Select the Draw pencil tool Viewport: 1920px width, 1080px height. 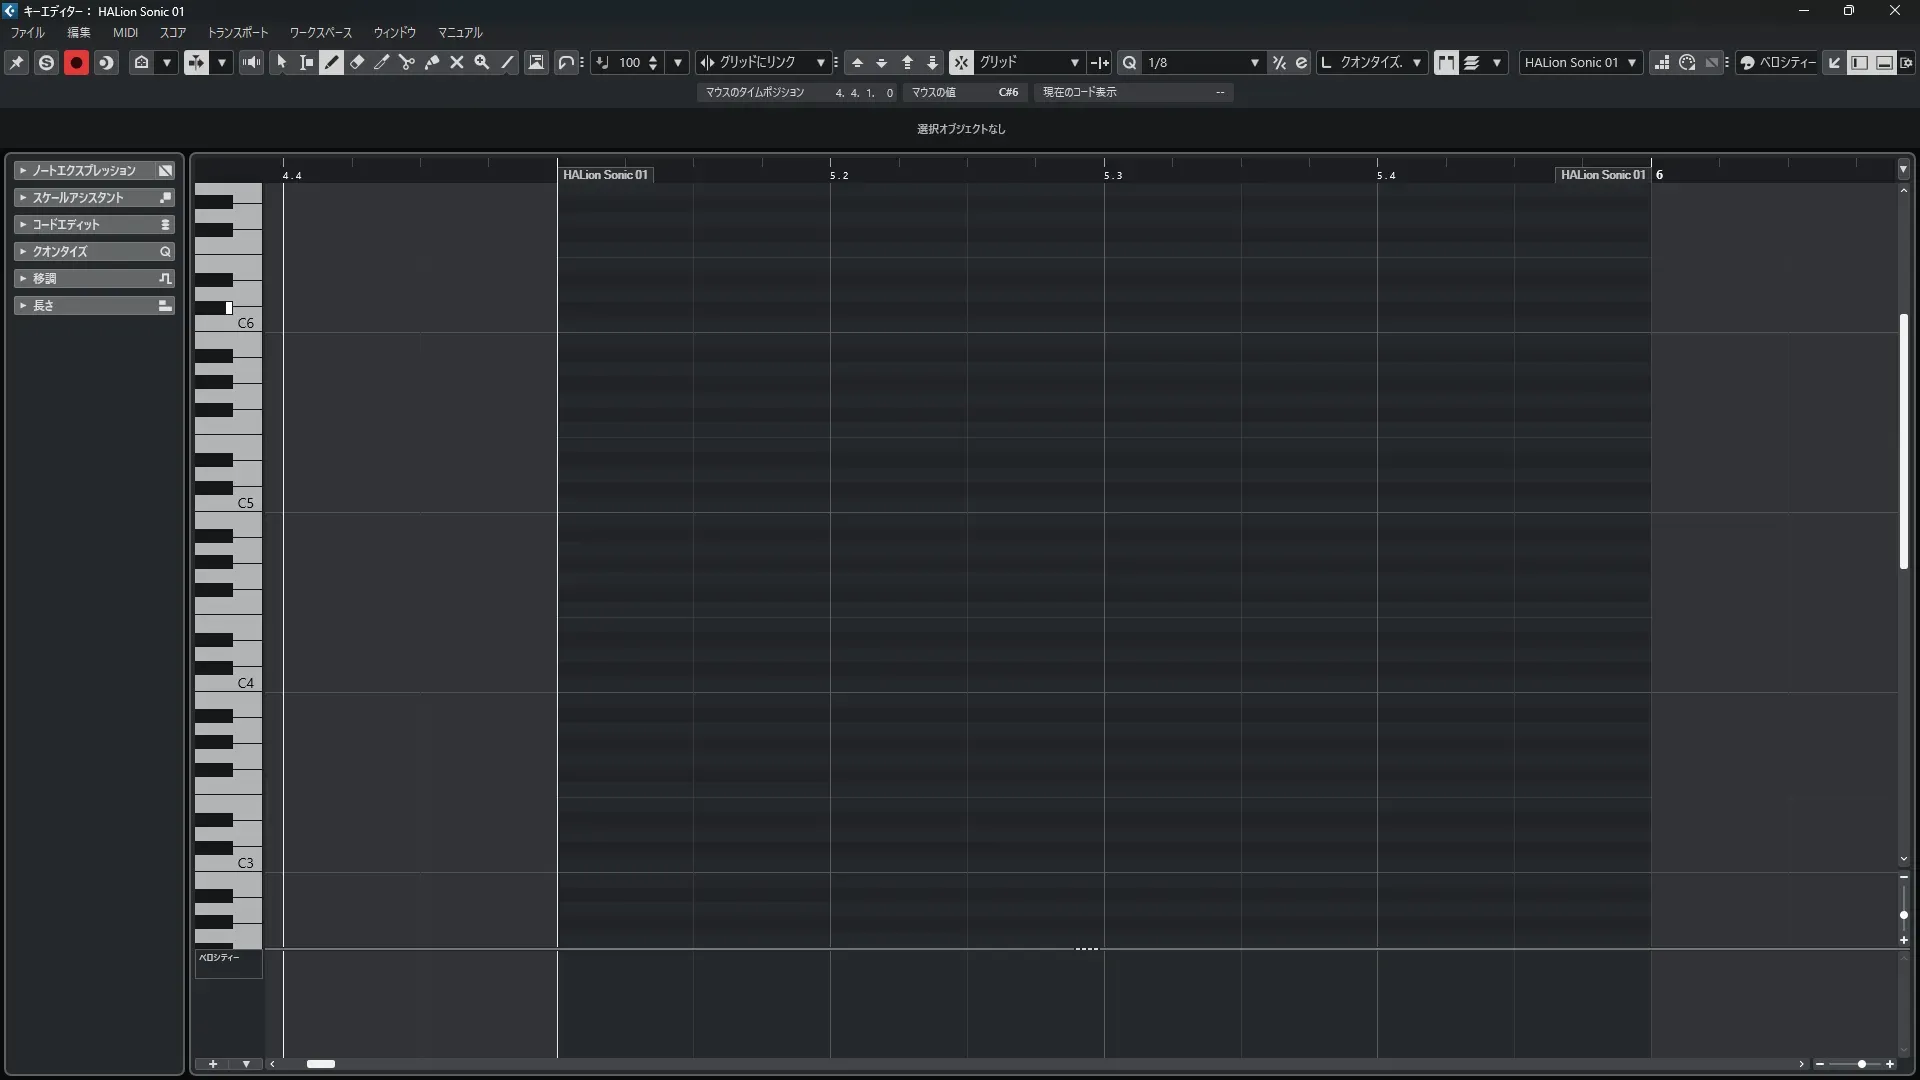332,62
